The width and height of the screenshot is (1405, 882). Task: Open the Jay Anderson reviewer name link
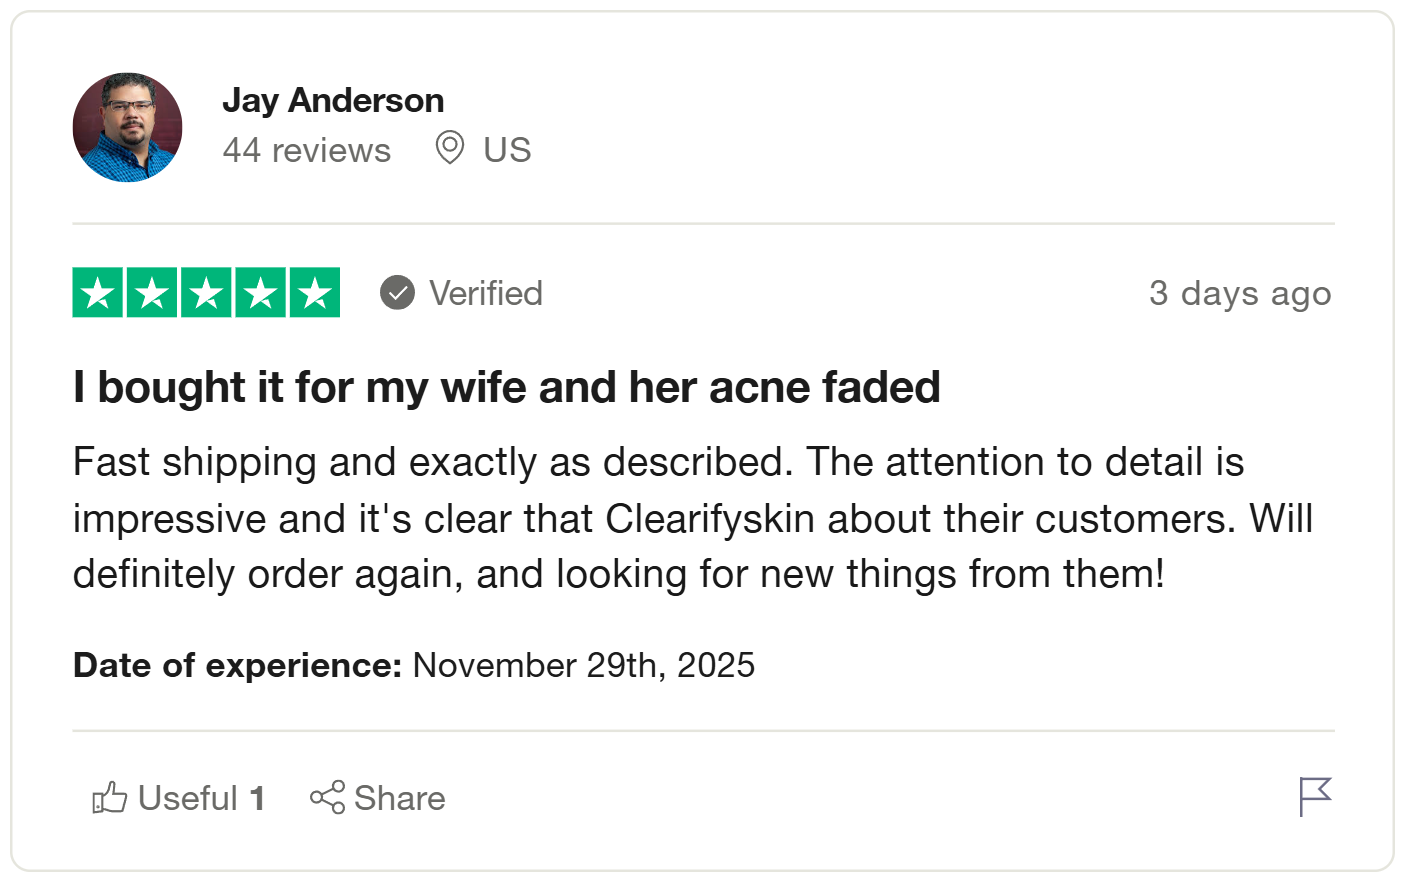[333, 100]
